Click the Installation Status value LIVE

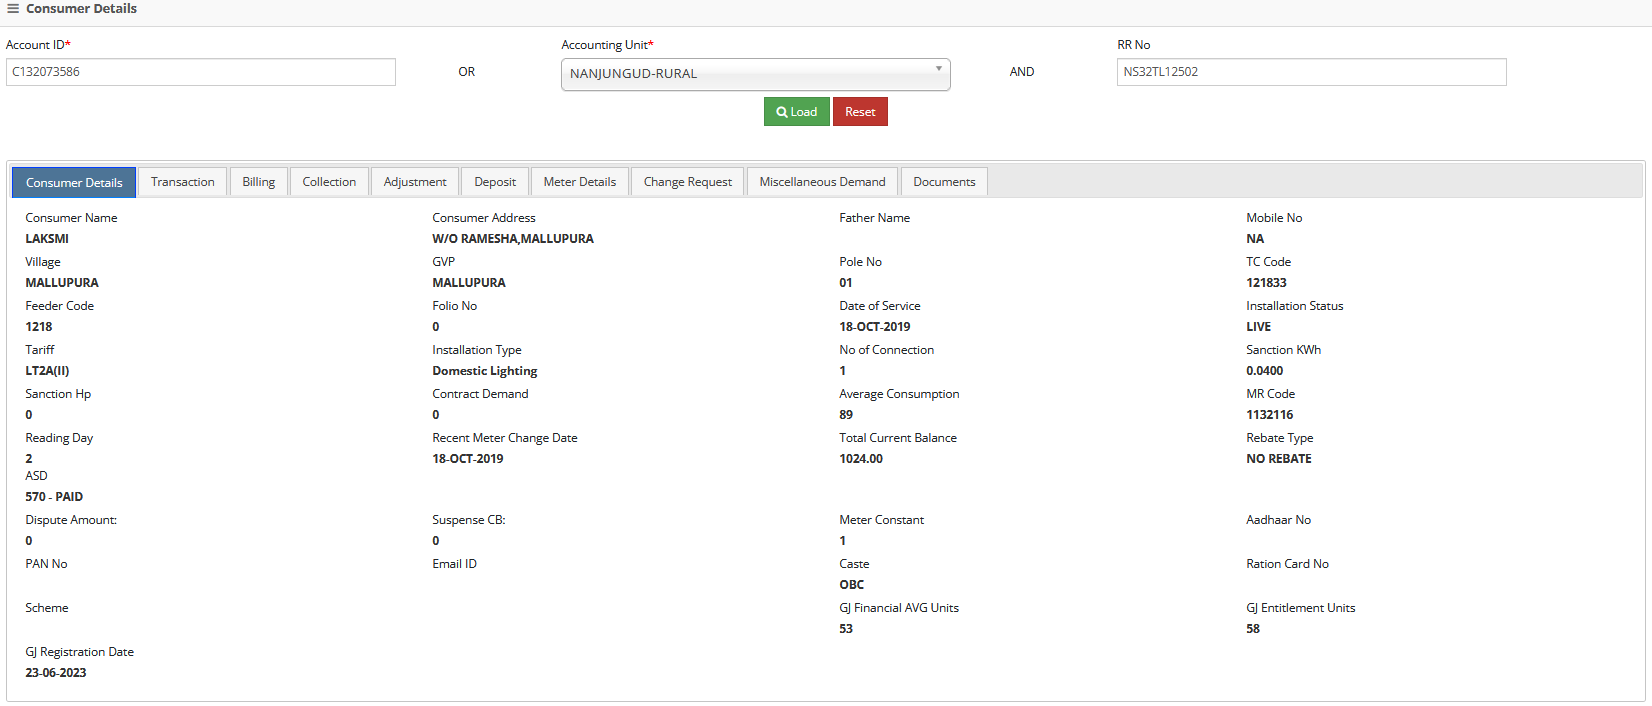coord(1258,327)
